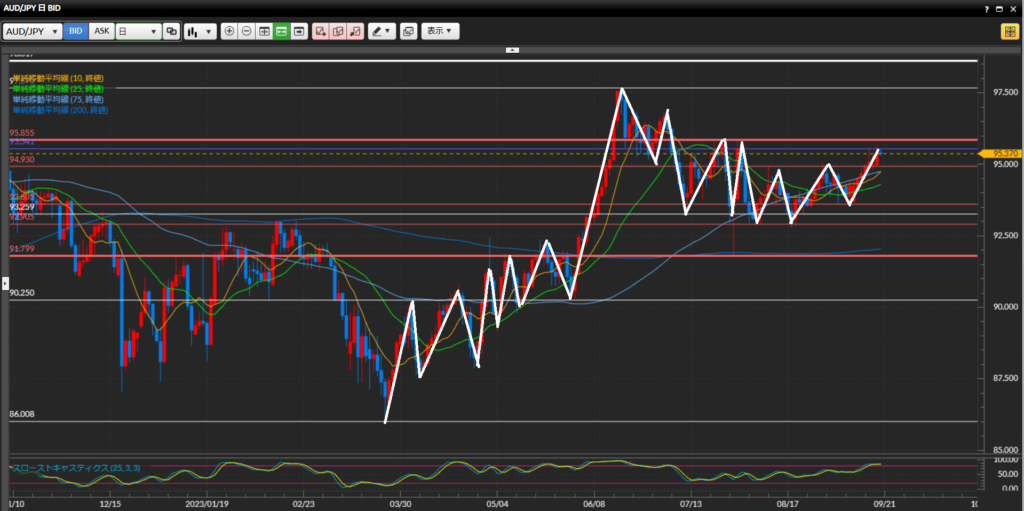The width and height of the screenshot is (1024, 511).
Task: Toggle the green fit-width chart button
Action: pos(281,31)
